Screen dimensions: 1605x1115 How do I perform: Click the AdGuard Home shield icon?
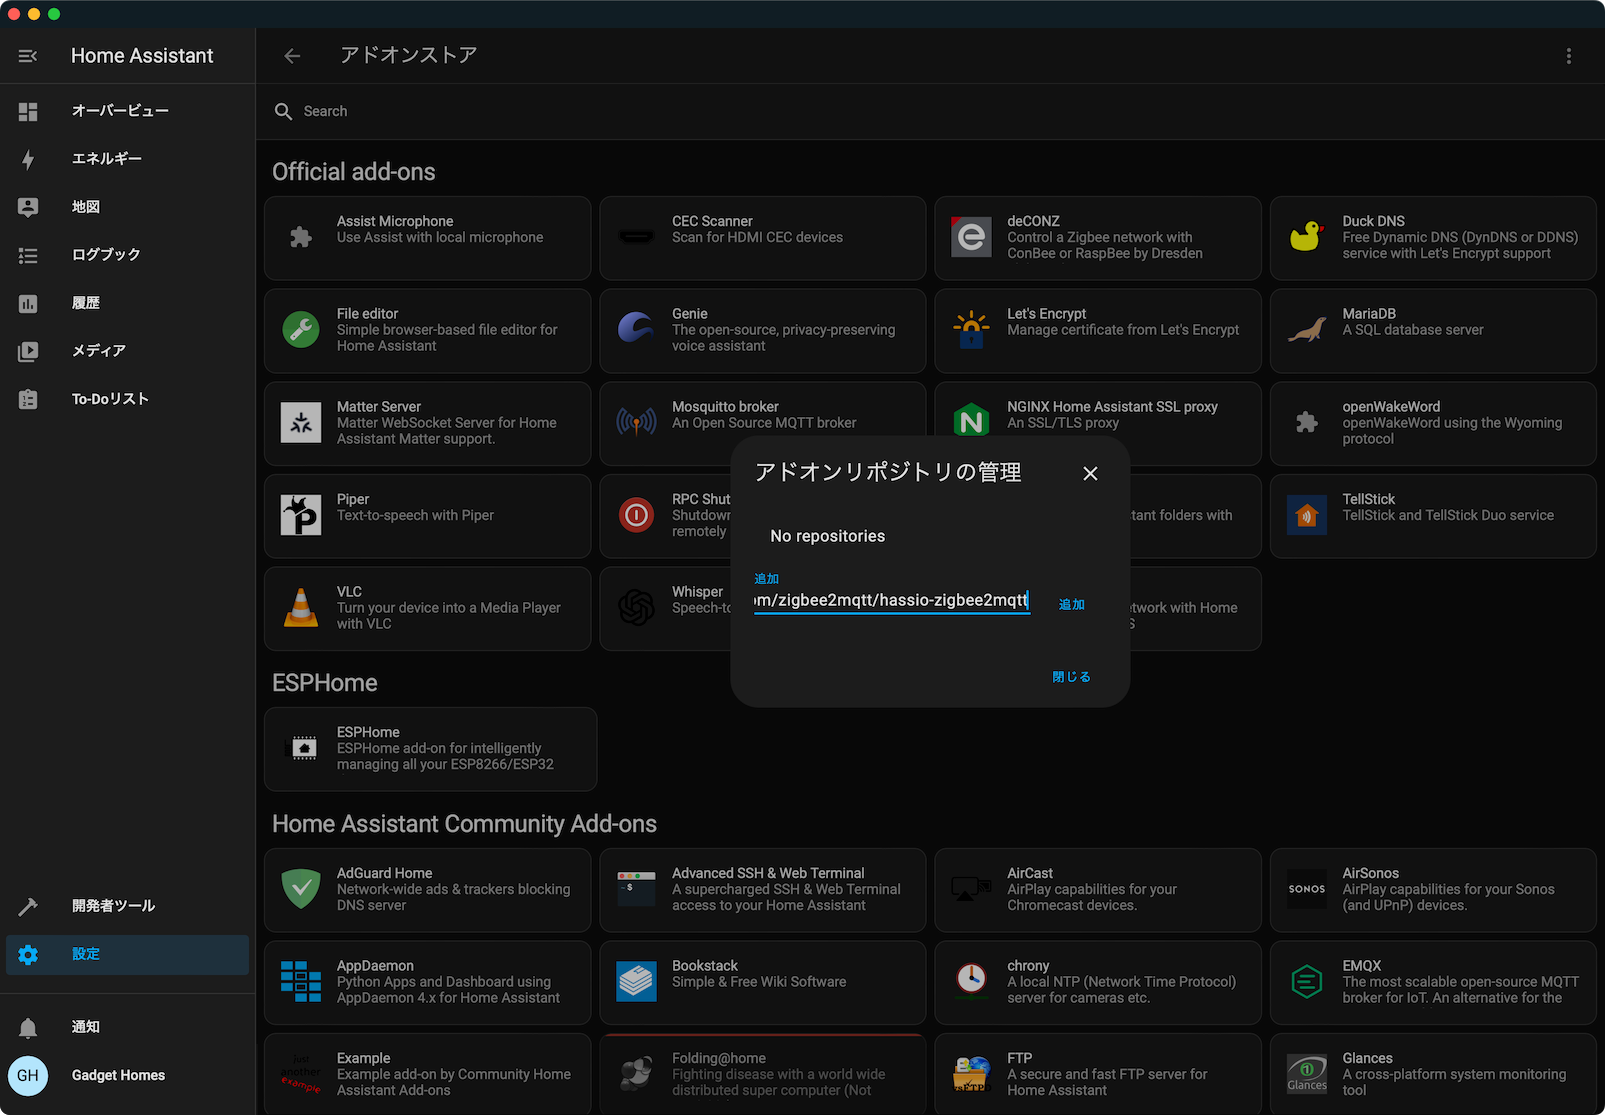coord(301,889)
